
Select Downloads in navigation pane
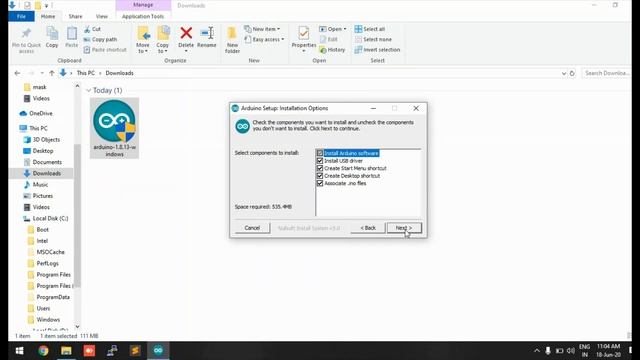47,173
